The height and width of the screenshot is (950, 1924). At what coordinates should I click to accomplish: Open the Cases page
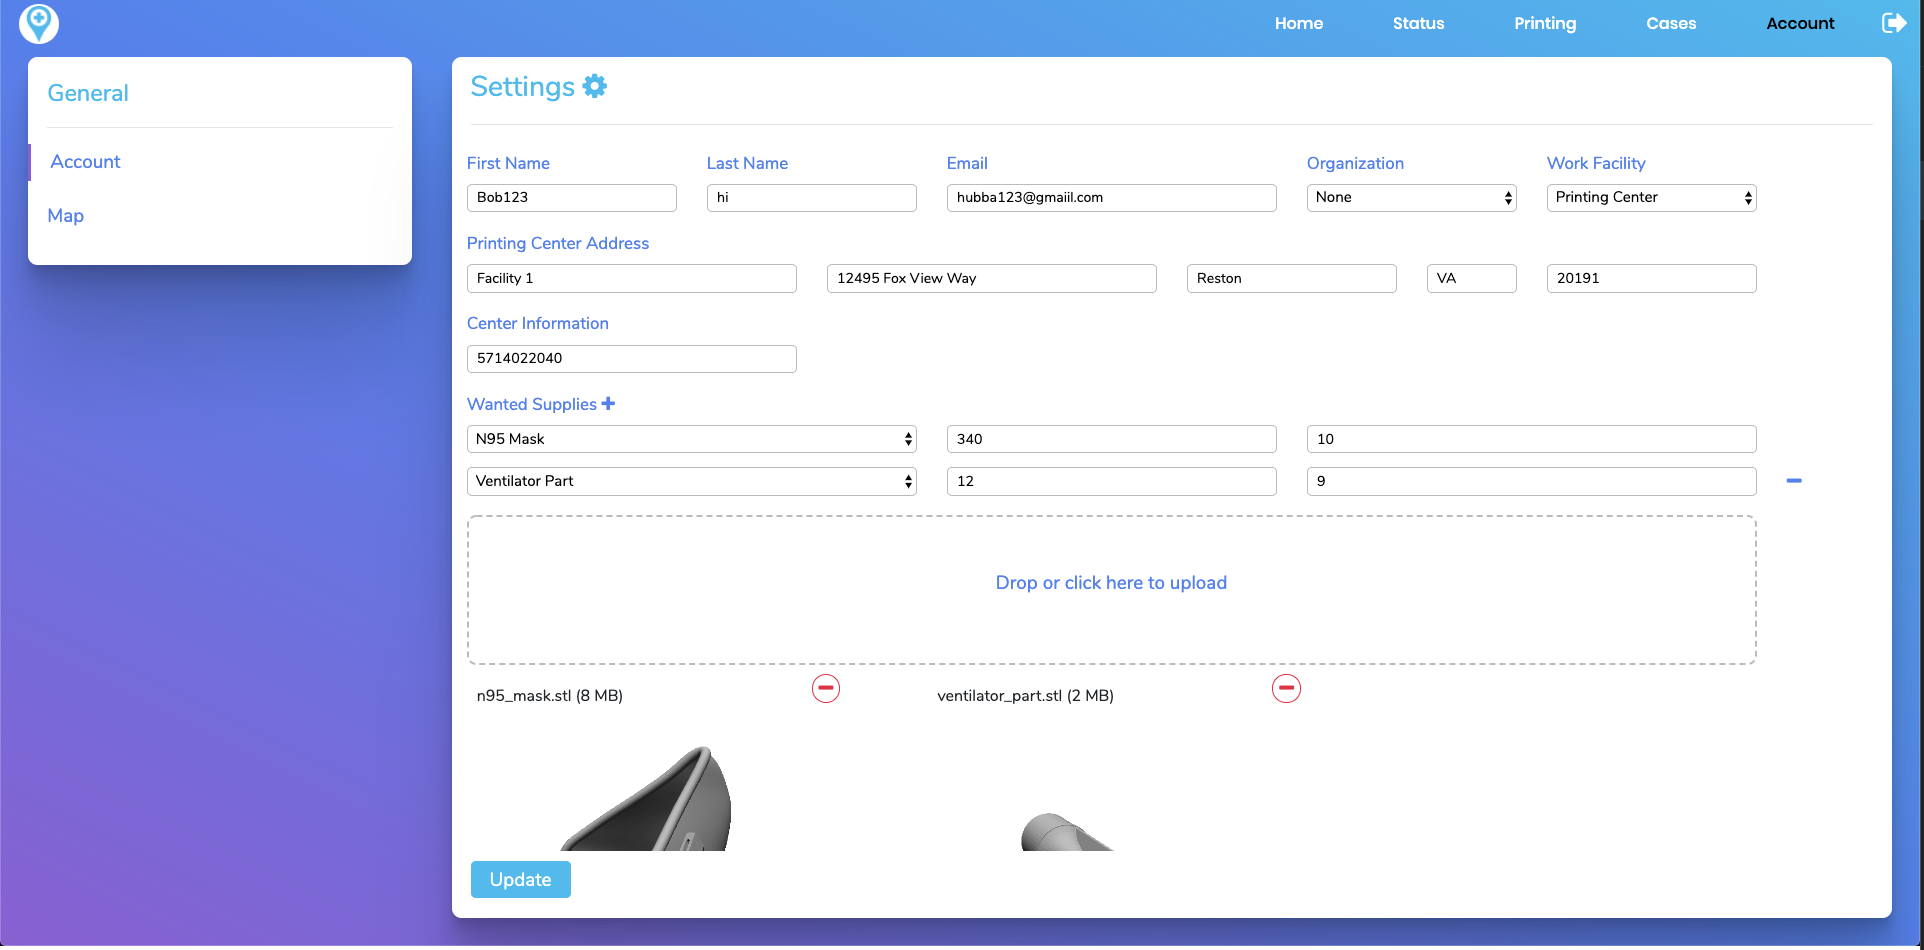coord(1671,23)
